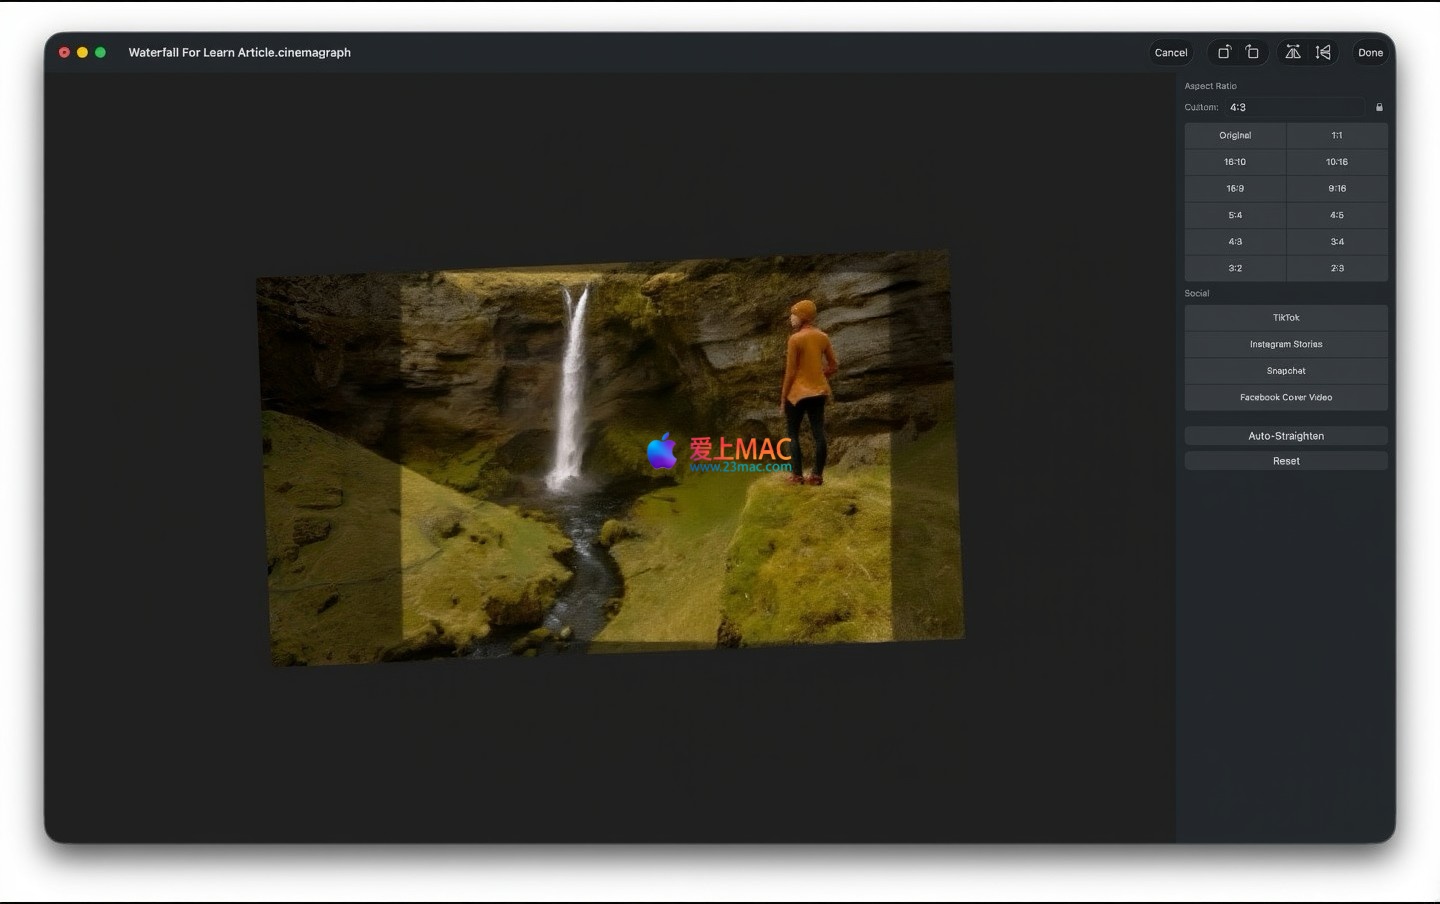Select the 16:9 aspect ratio preset
This screenshot has height=904, width=1440.
point(1235,188)
